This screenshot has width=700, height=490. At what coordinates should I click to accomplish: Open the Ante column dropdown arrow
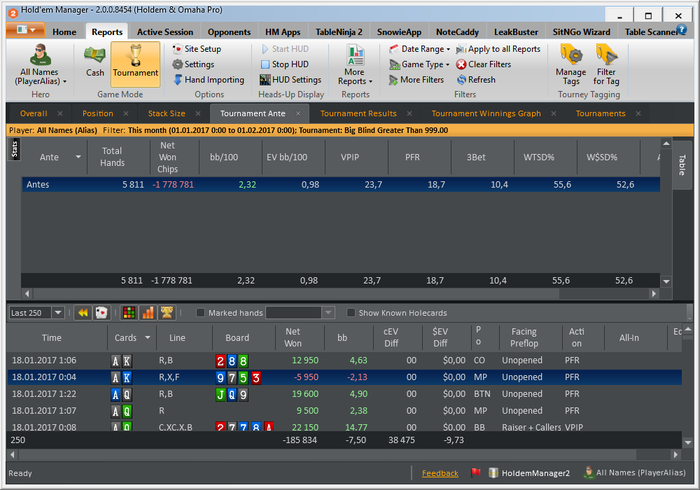[x=79, y=157]
